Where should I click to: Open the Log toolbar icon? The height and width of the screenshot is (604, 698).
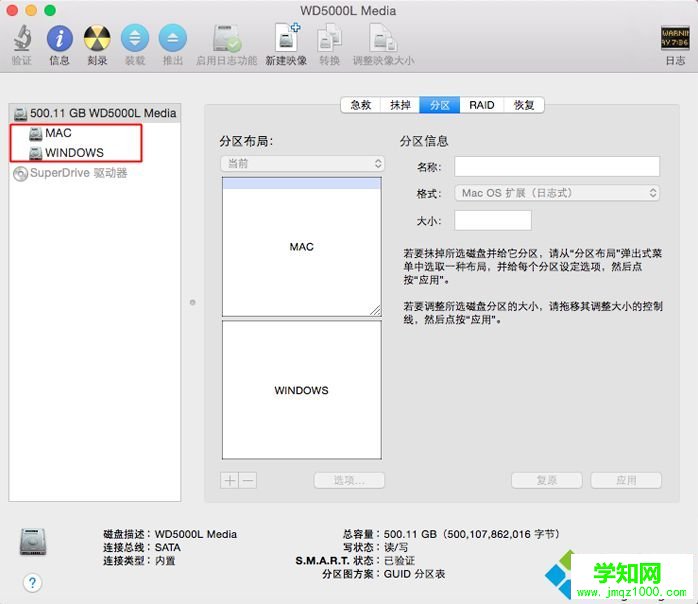(675, 38)
